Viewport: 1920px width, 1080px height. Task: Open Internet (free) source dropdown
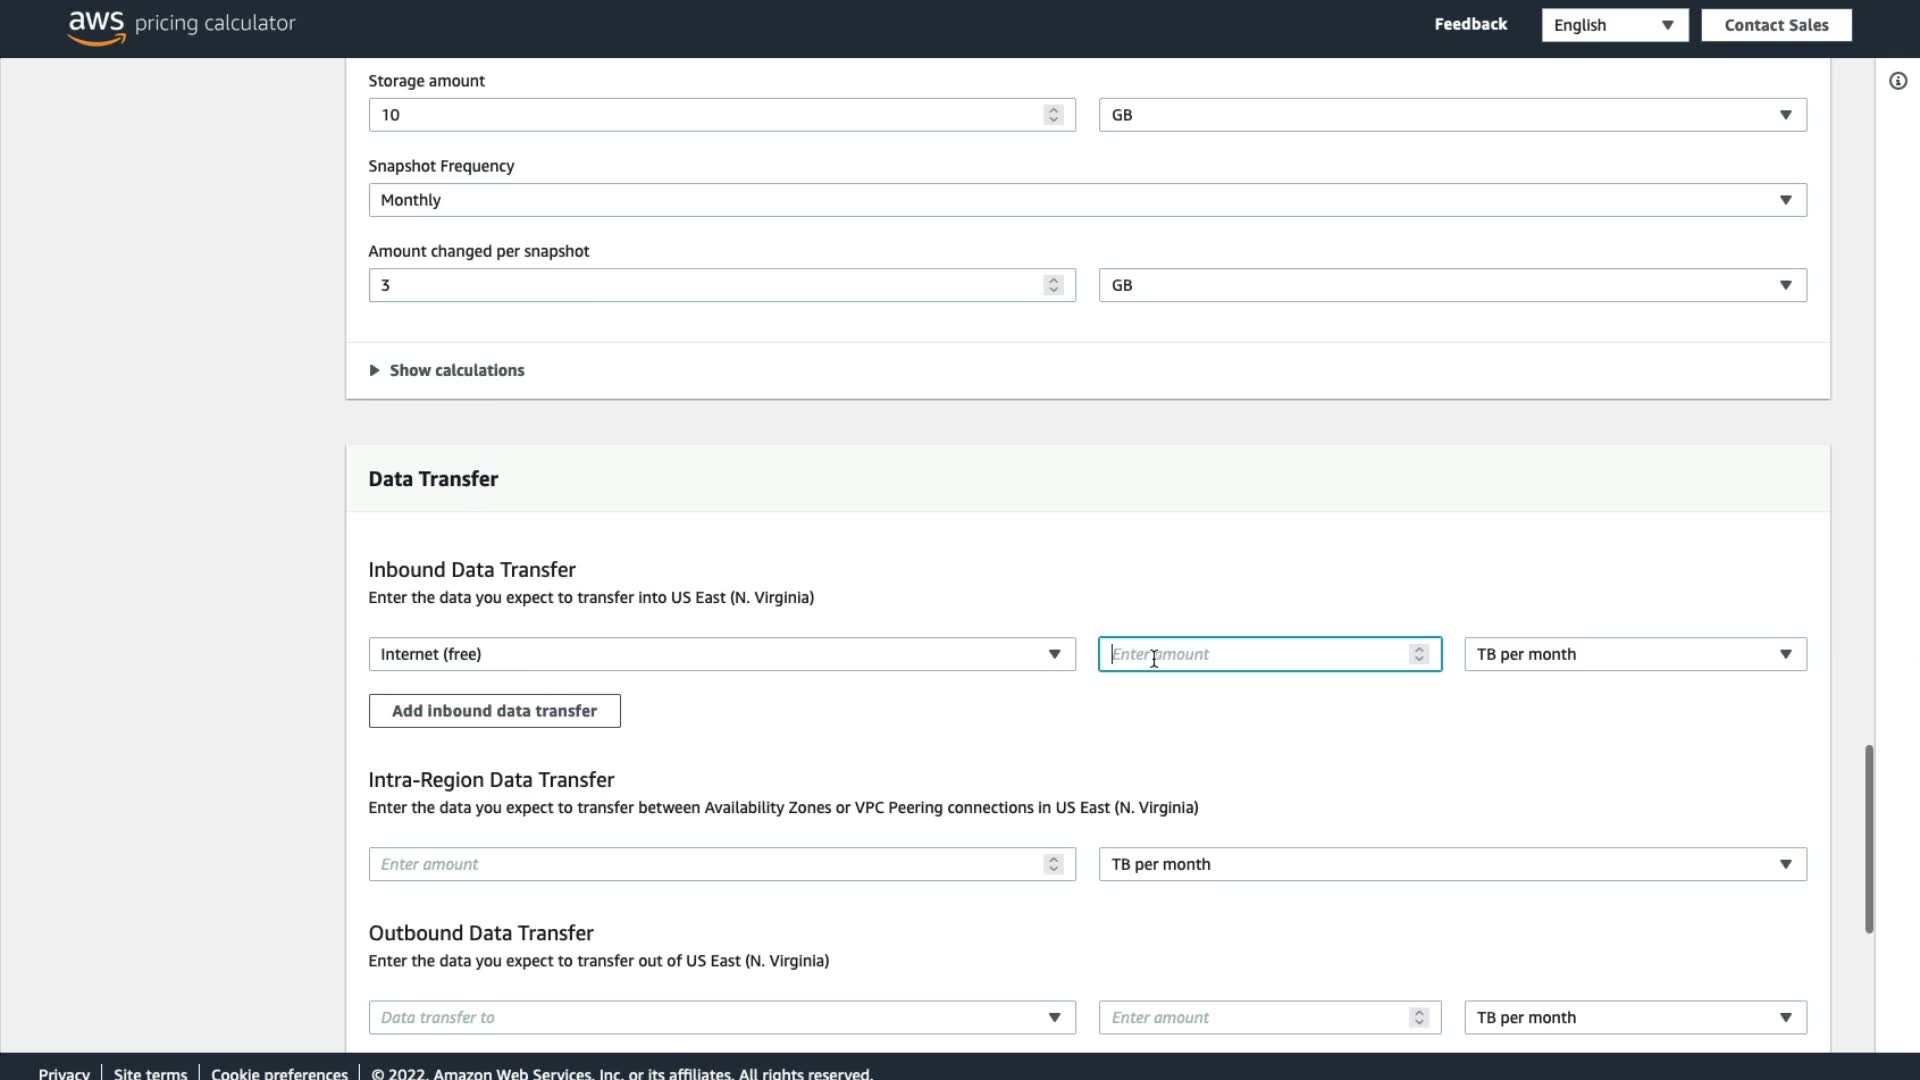point(721,654)
